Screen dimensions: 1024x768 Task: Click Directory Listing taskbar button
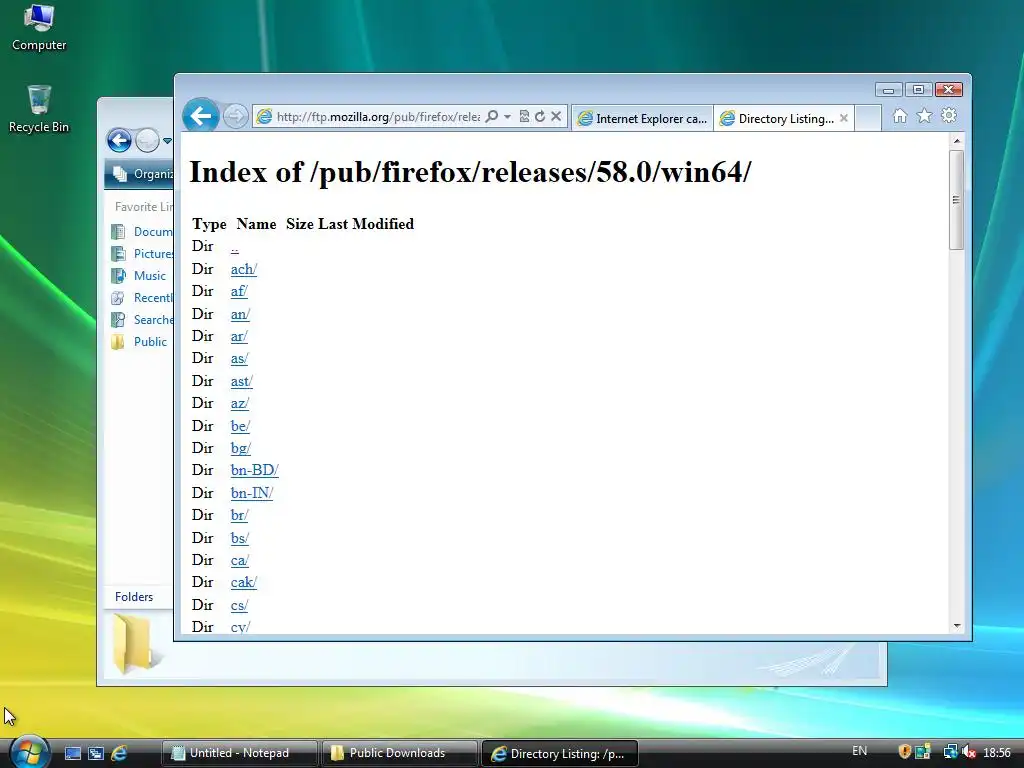(559, 754)
